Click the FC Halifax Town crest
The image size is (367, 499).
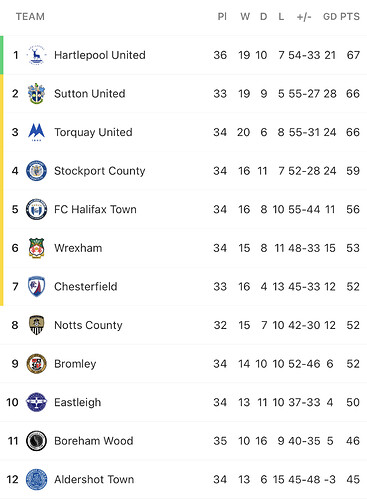pos(36,209)
